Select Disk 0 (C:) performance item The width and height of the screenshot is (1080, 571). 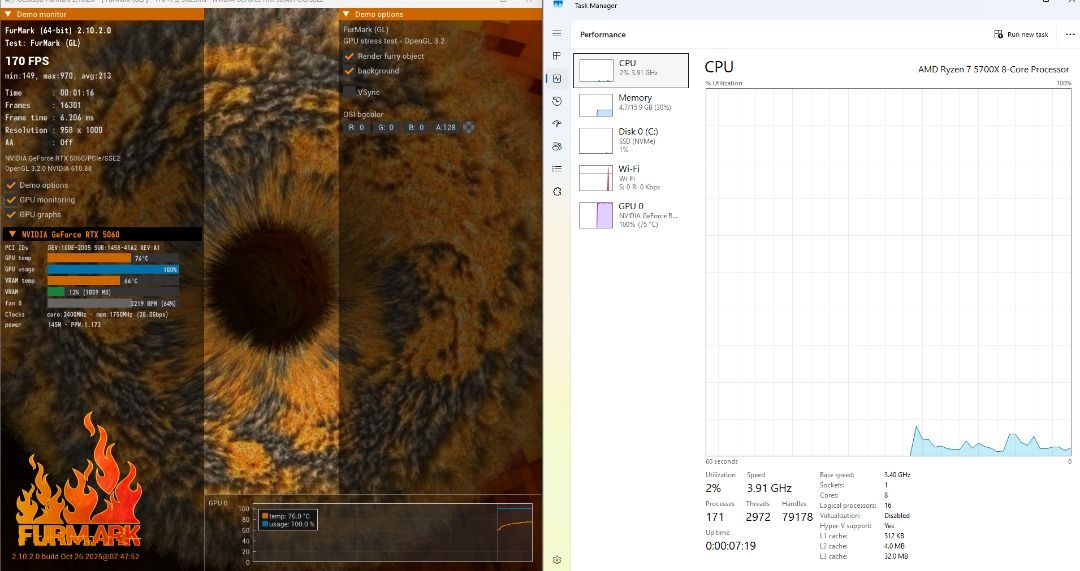[631, 141]
